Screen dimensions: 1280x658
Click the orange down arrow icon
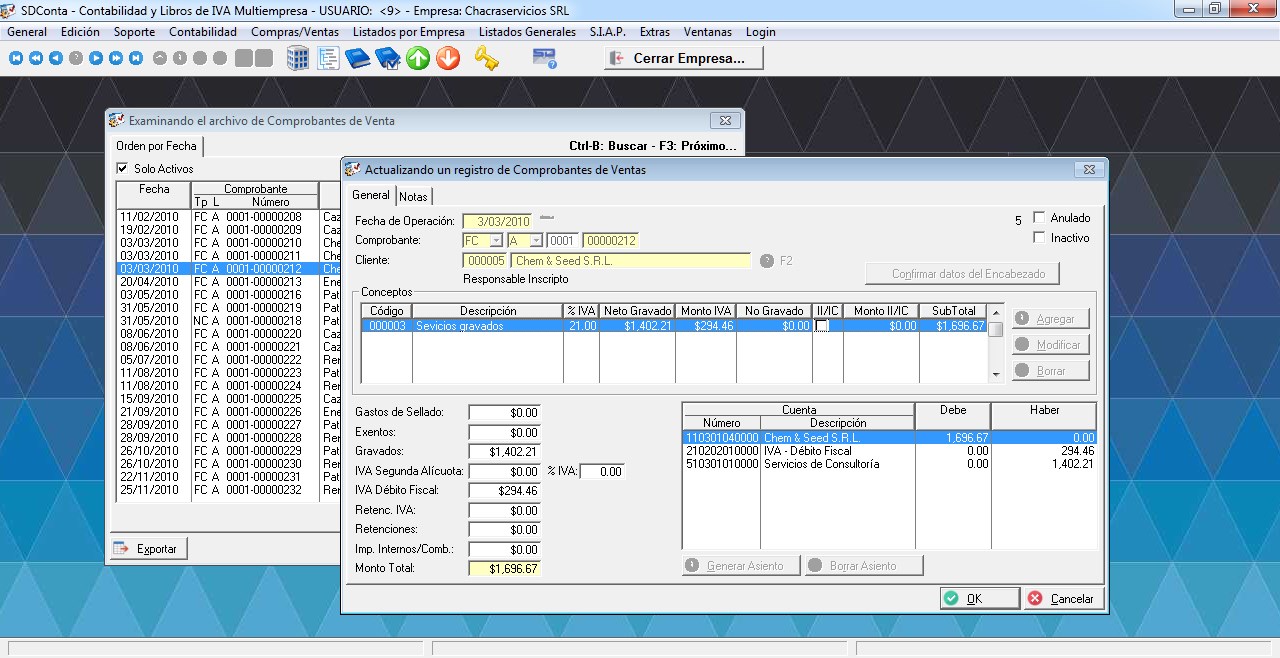pos(448,58)
